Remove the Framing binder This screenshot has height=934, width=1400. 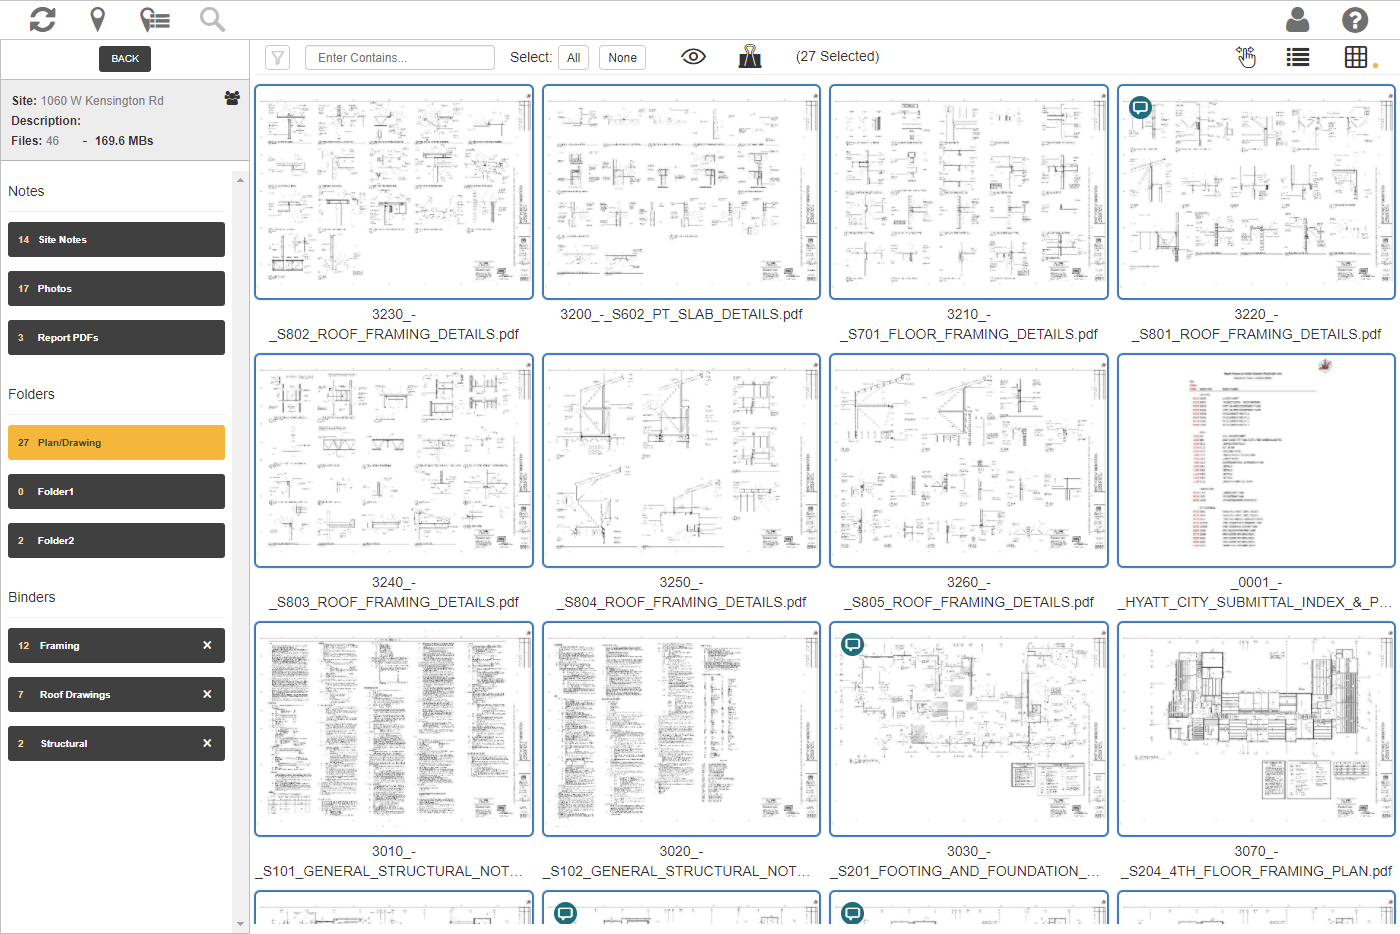click(207, 646)
